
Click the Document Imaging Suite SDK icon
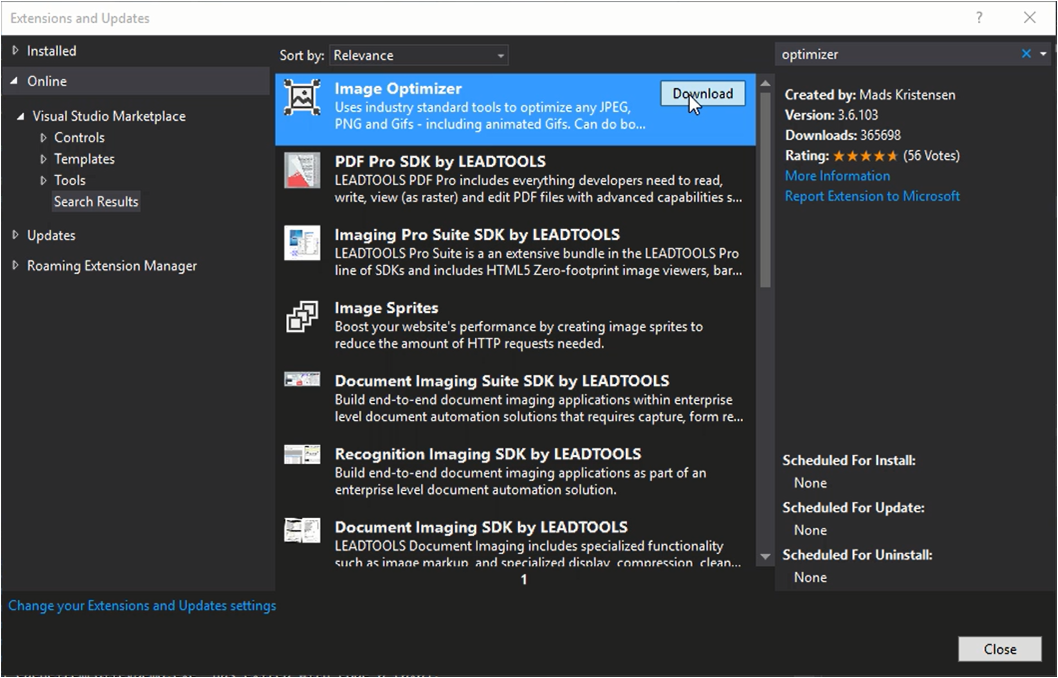pyautogui.click(x=302, y=379)
